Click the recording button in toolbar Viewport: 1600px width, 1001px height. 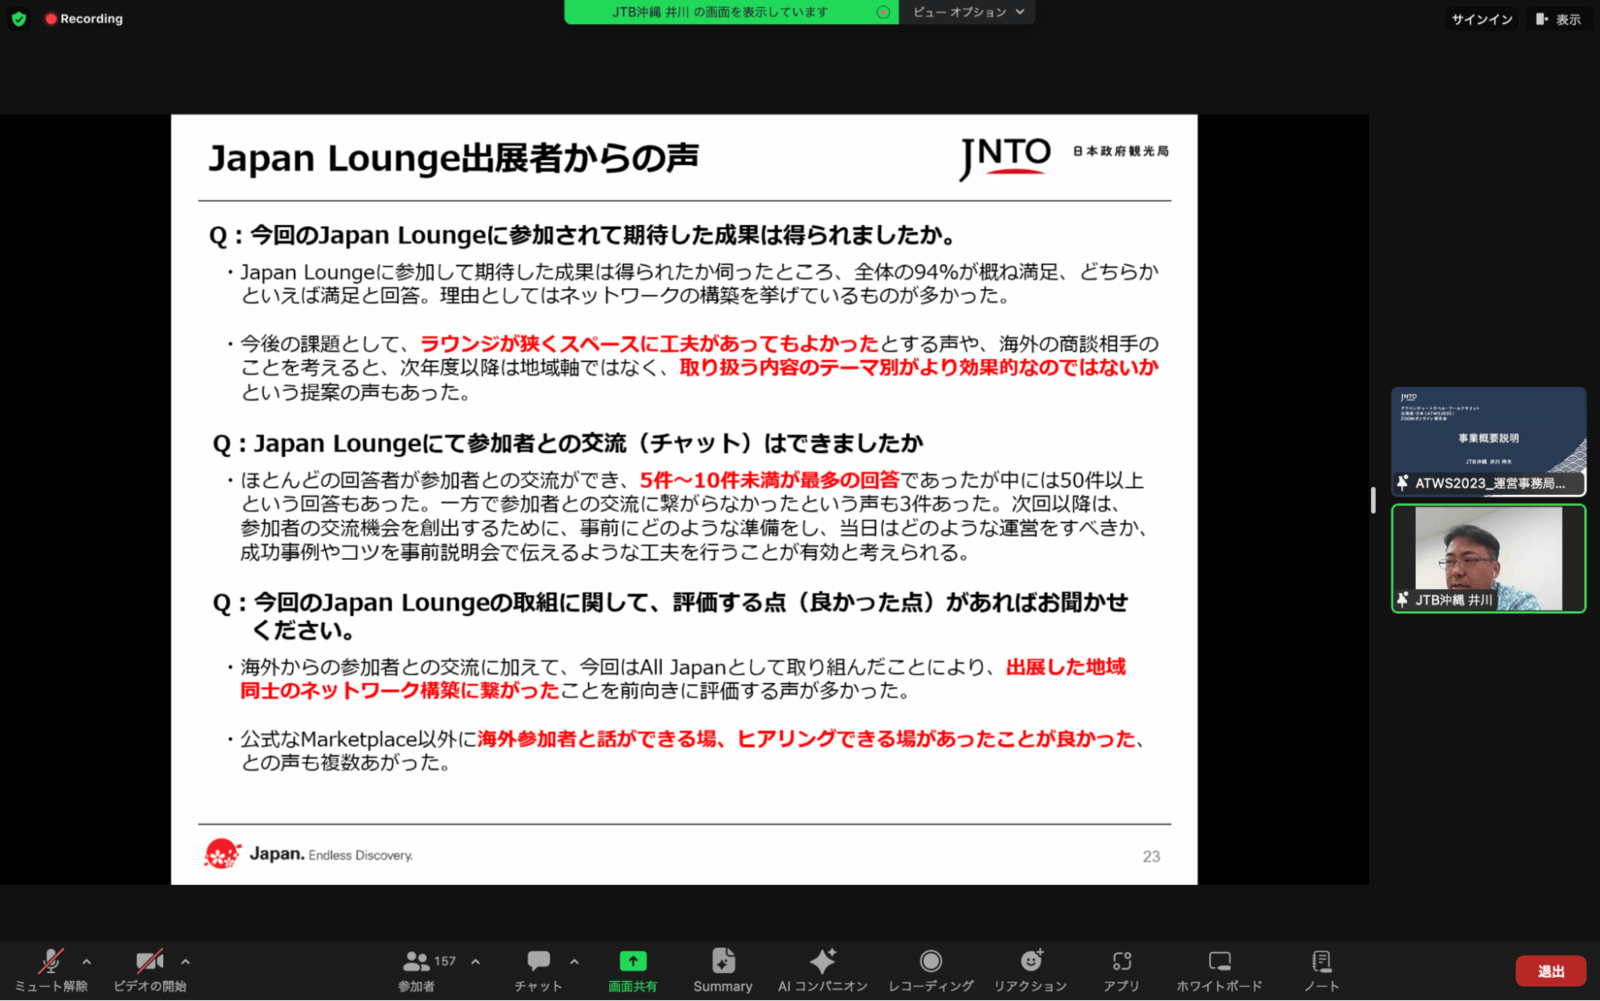(x=931, y=970)
